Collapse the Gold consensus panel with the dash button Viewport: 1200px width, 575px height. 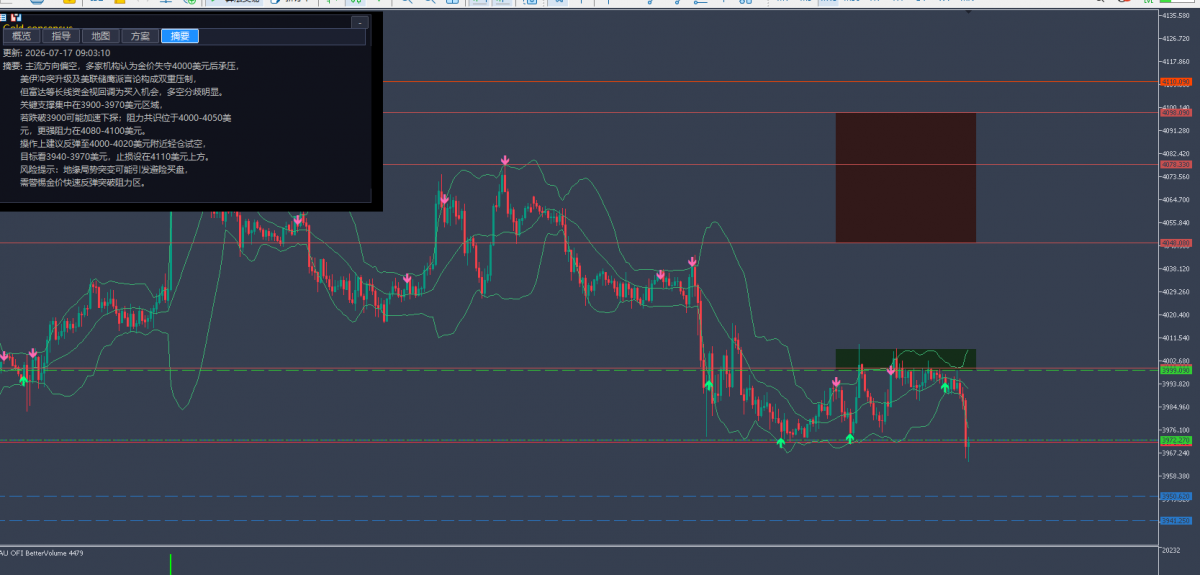point(360,21)
